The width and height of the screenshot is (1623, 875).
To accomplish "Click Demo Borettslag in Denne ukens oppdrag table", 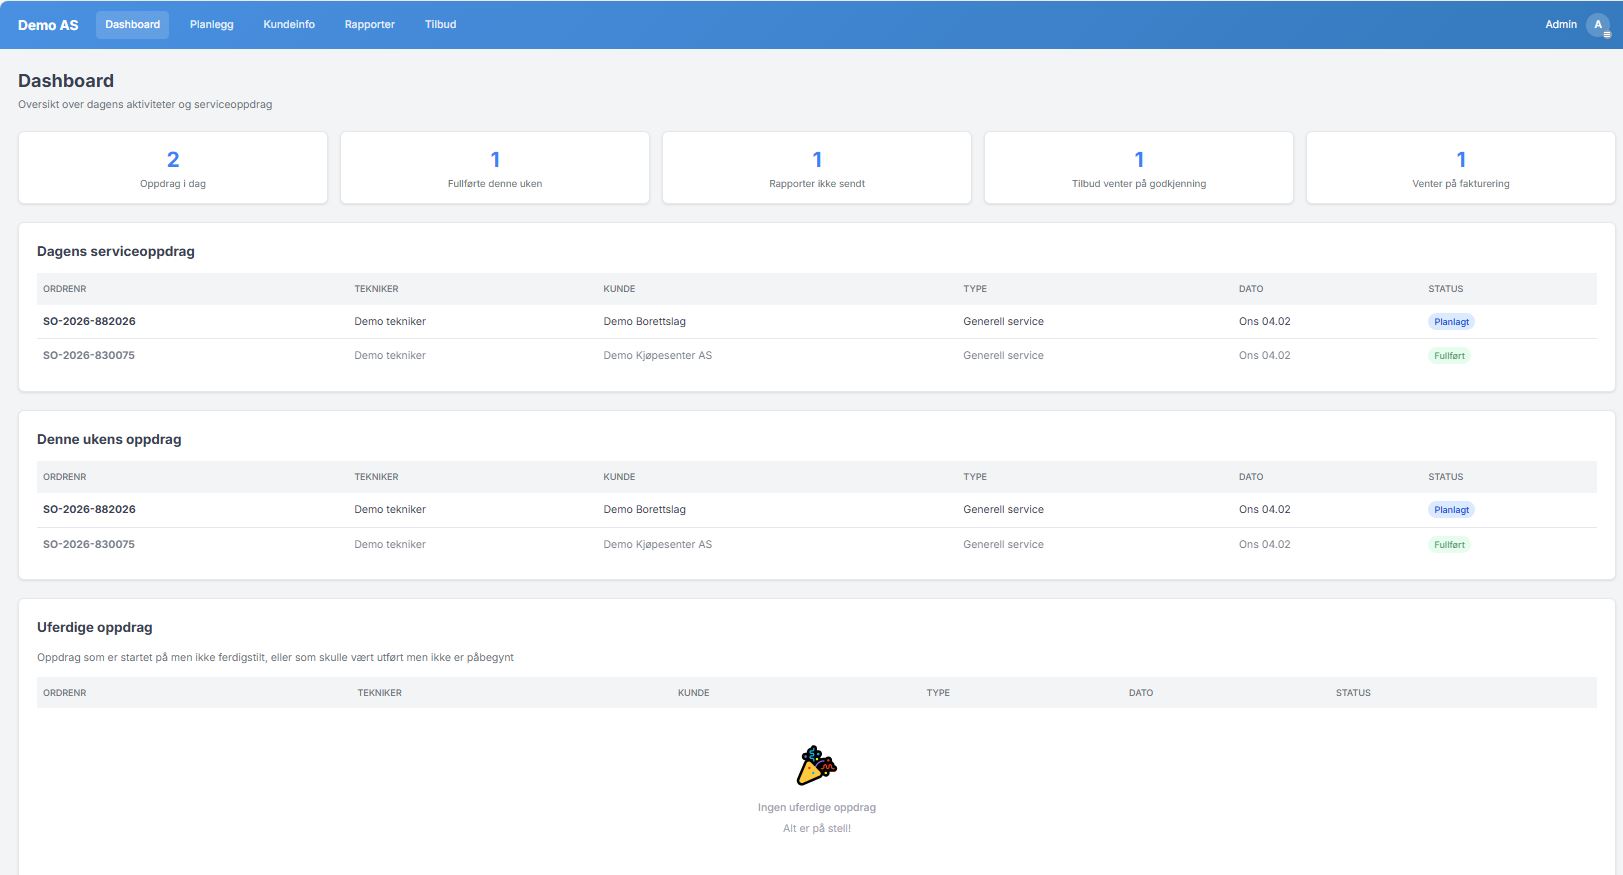I will (x=644, y=510).
